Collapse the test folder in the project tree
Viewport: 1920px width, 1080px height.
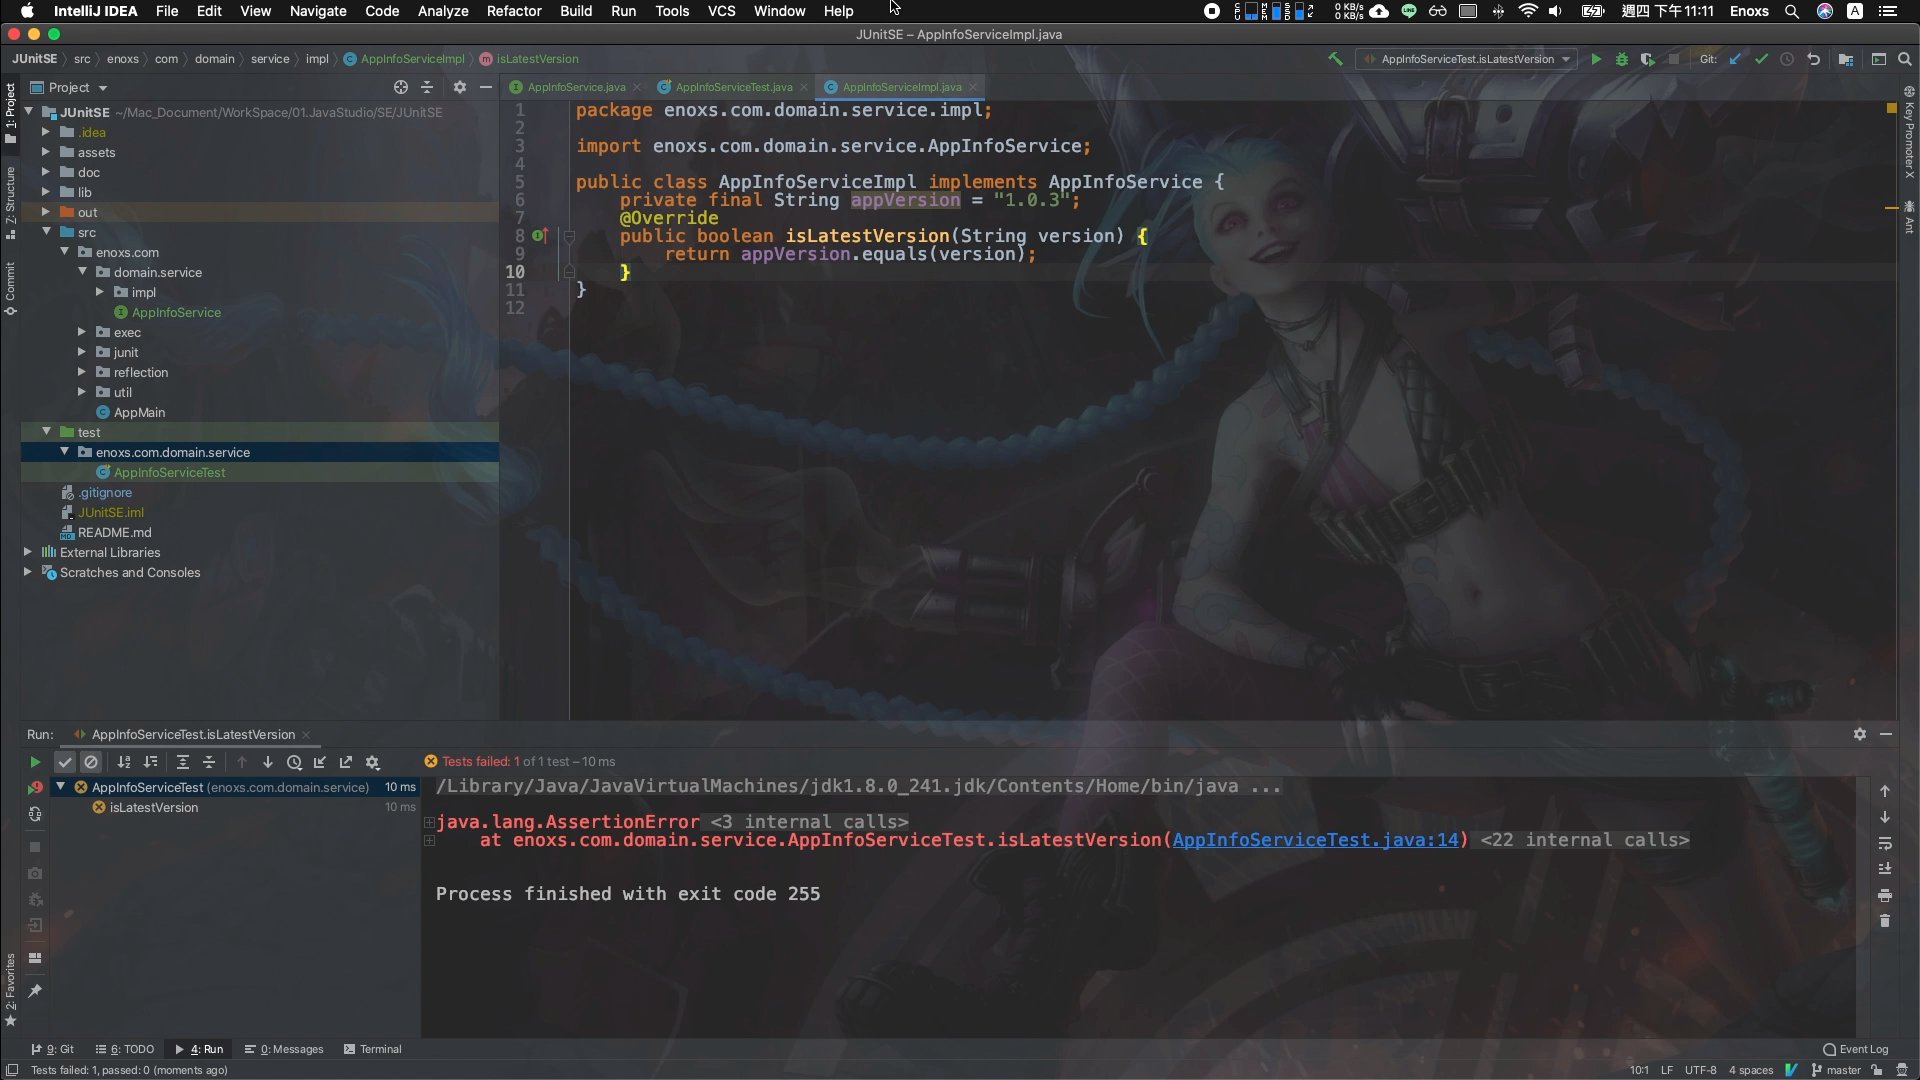[x=46, y=432]
